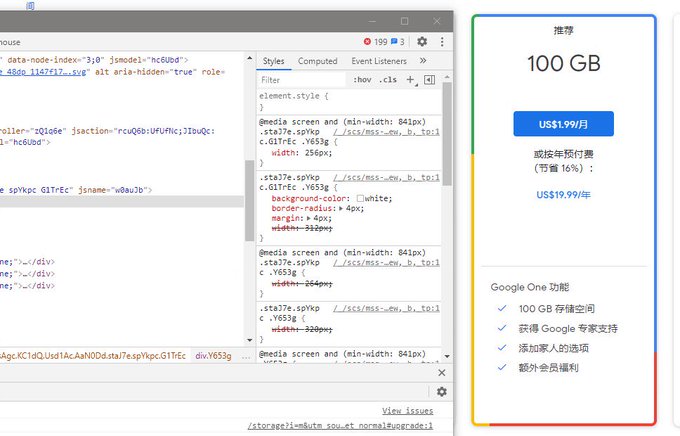Open stylesheet source link above background-color rule
This screenshot has width=680, height=436.
386,177
